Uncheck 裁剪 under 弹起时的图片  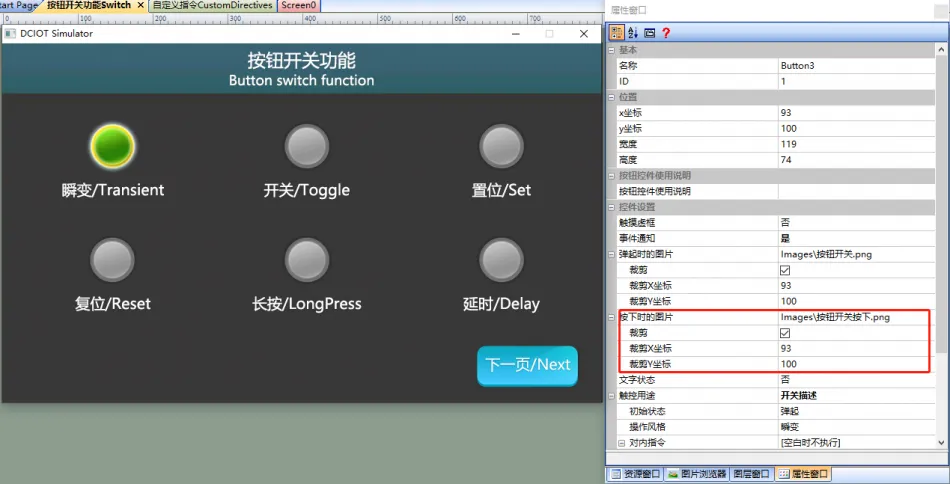[785, 270]
